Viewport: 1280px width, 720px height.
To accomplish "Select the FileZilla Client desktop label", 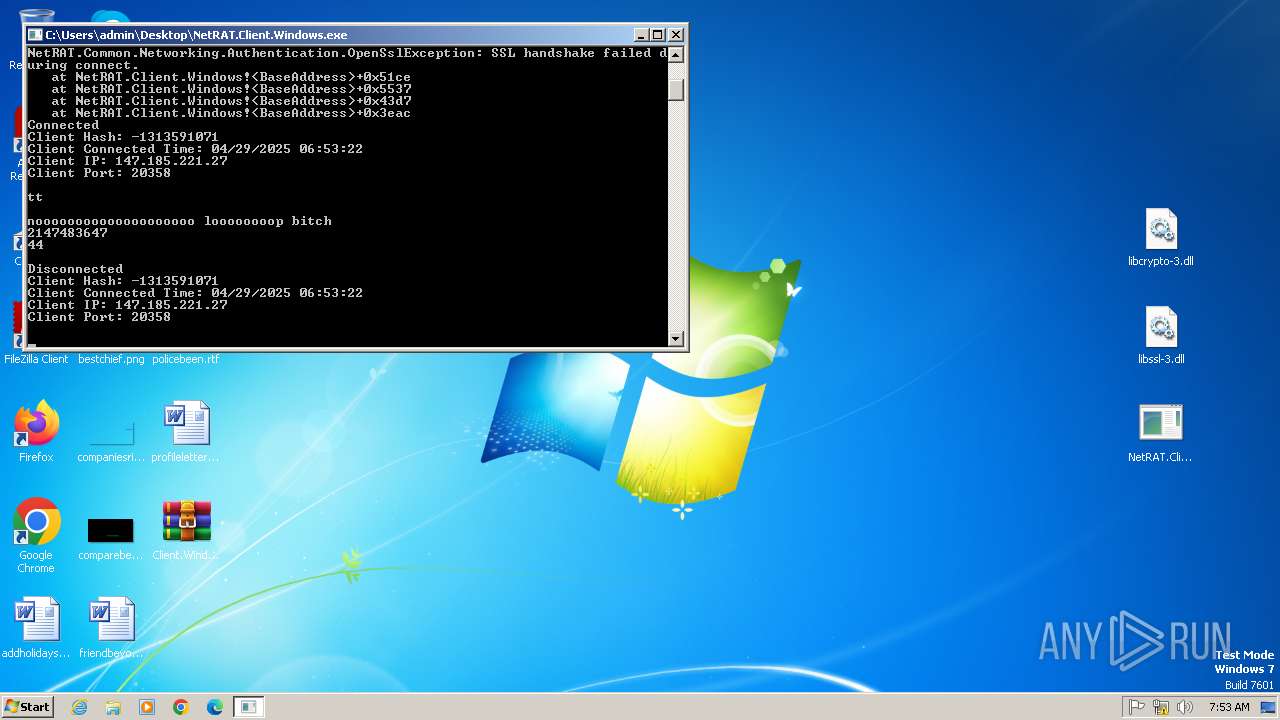I will click(x=36, y=359).
